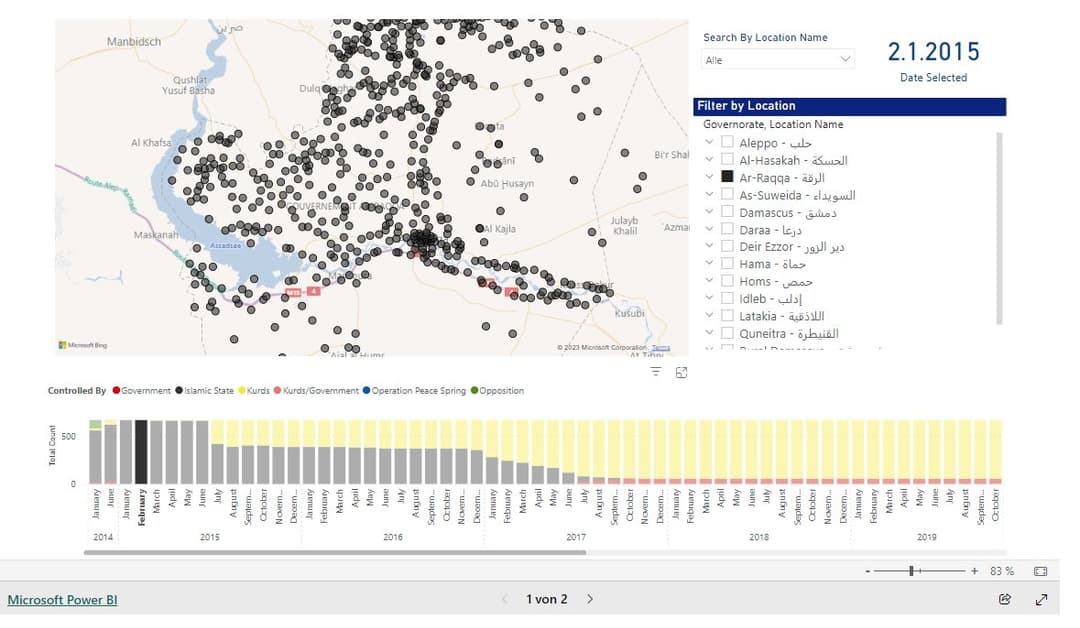The height and width of the screenshot is (628, 1080).
Task: Click the zoom out minus icon
Action: (x=868, y=571)
